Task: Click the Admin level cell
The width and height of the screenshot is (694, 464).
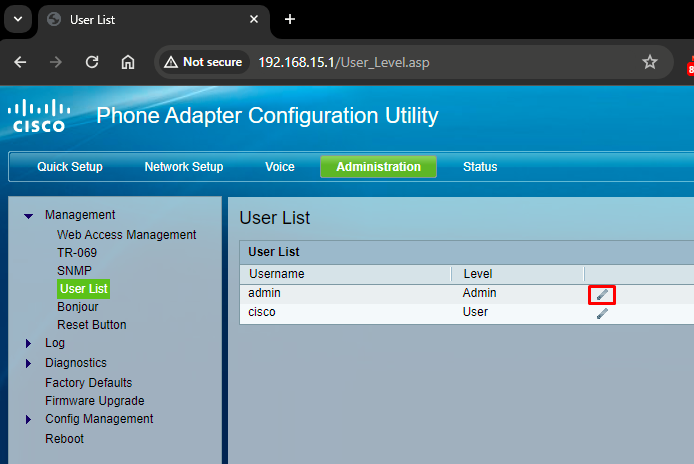Action: (479, 293)
